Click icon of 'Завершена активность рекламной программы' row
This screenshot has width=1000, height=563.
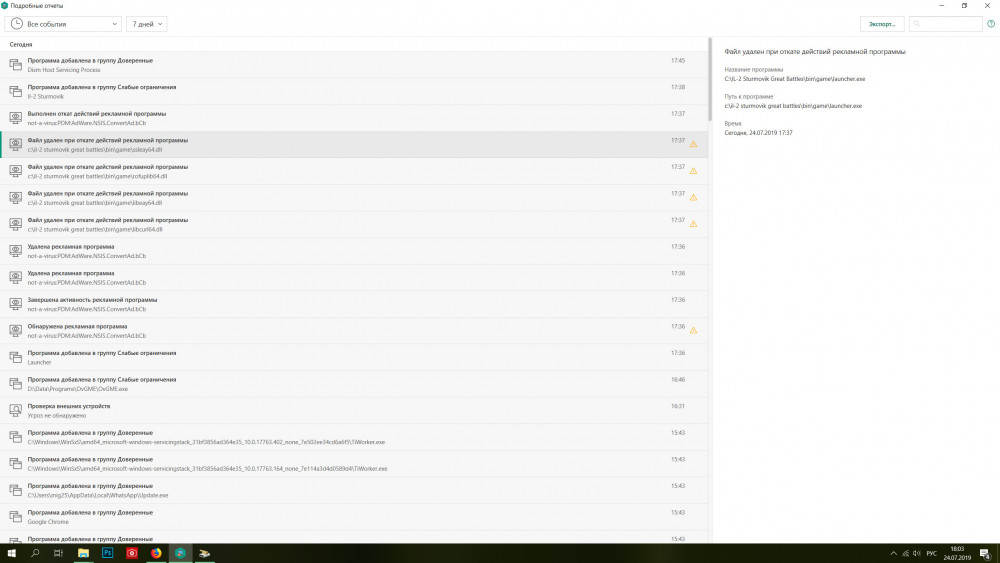(x=15, y=304)
